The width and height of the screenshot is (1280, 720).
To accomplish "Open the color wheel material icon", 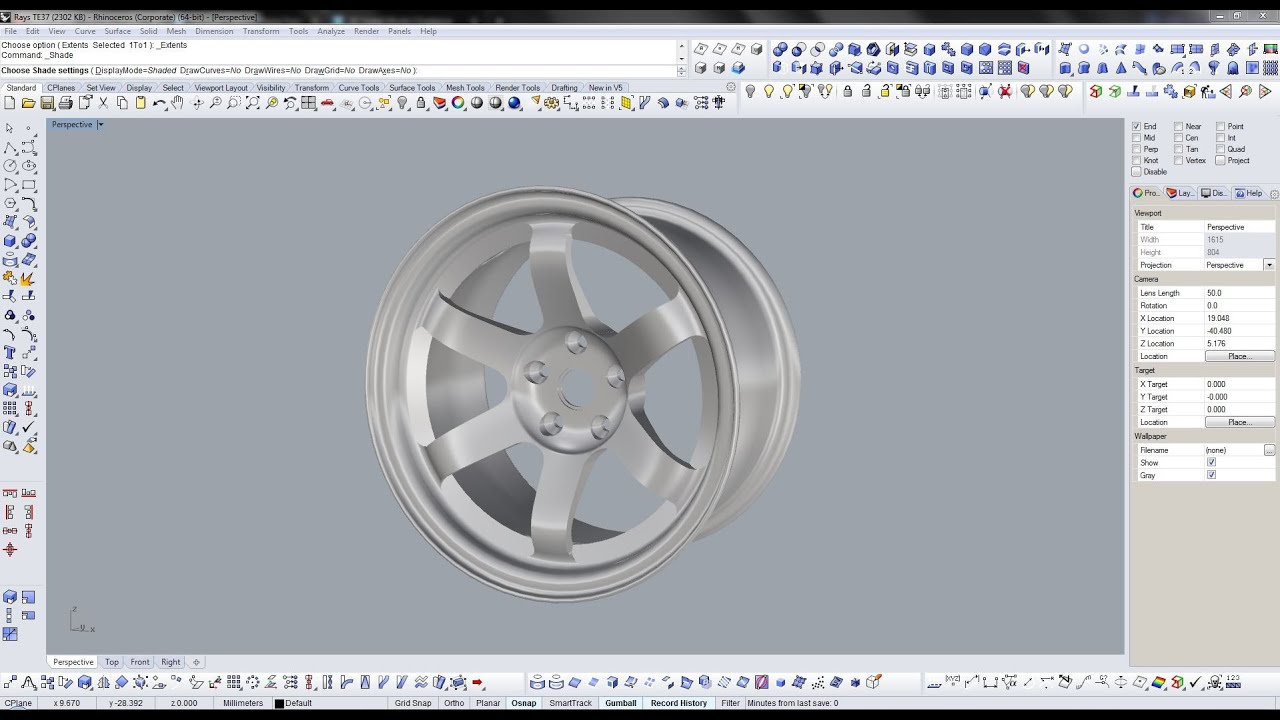I will tap(457, 103).
